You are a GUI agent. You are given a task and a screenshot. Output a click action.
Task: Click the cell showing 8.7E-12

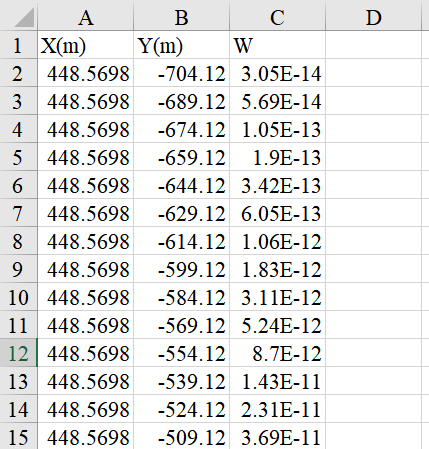277,353
